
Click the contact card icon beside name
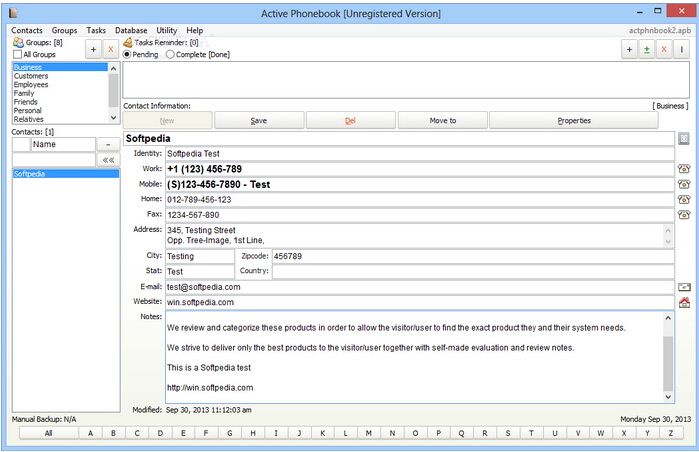pyautogui.click(x=684, y=138)
